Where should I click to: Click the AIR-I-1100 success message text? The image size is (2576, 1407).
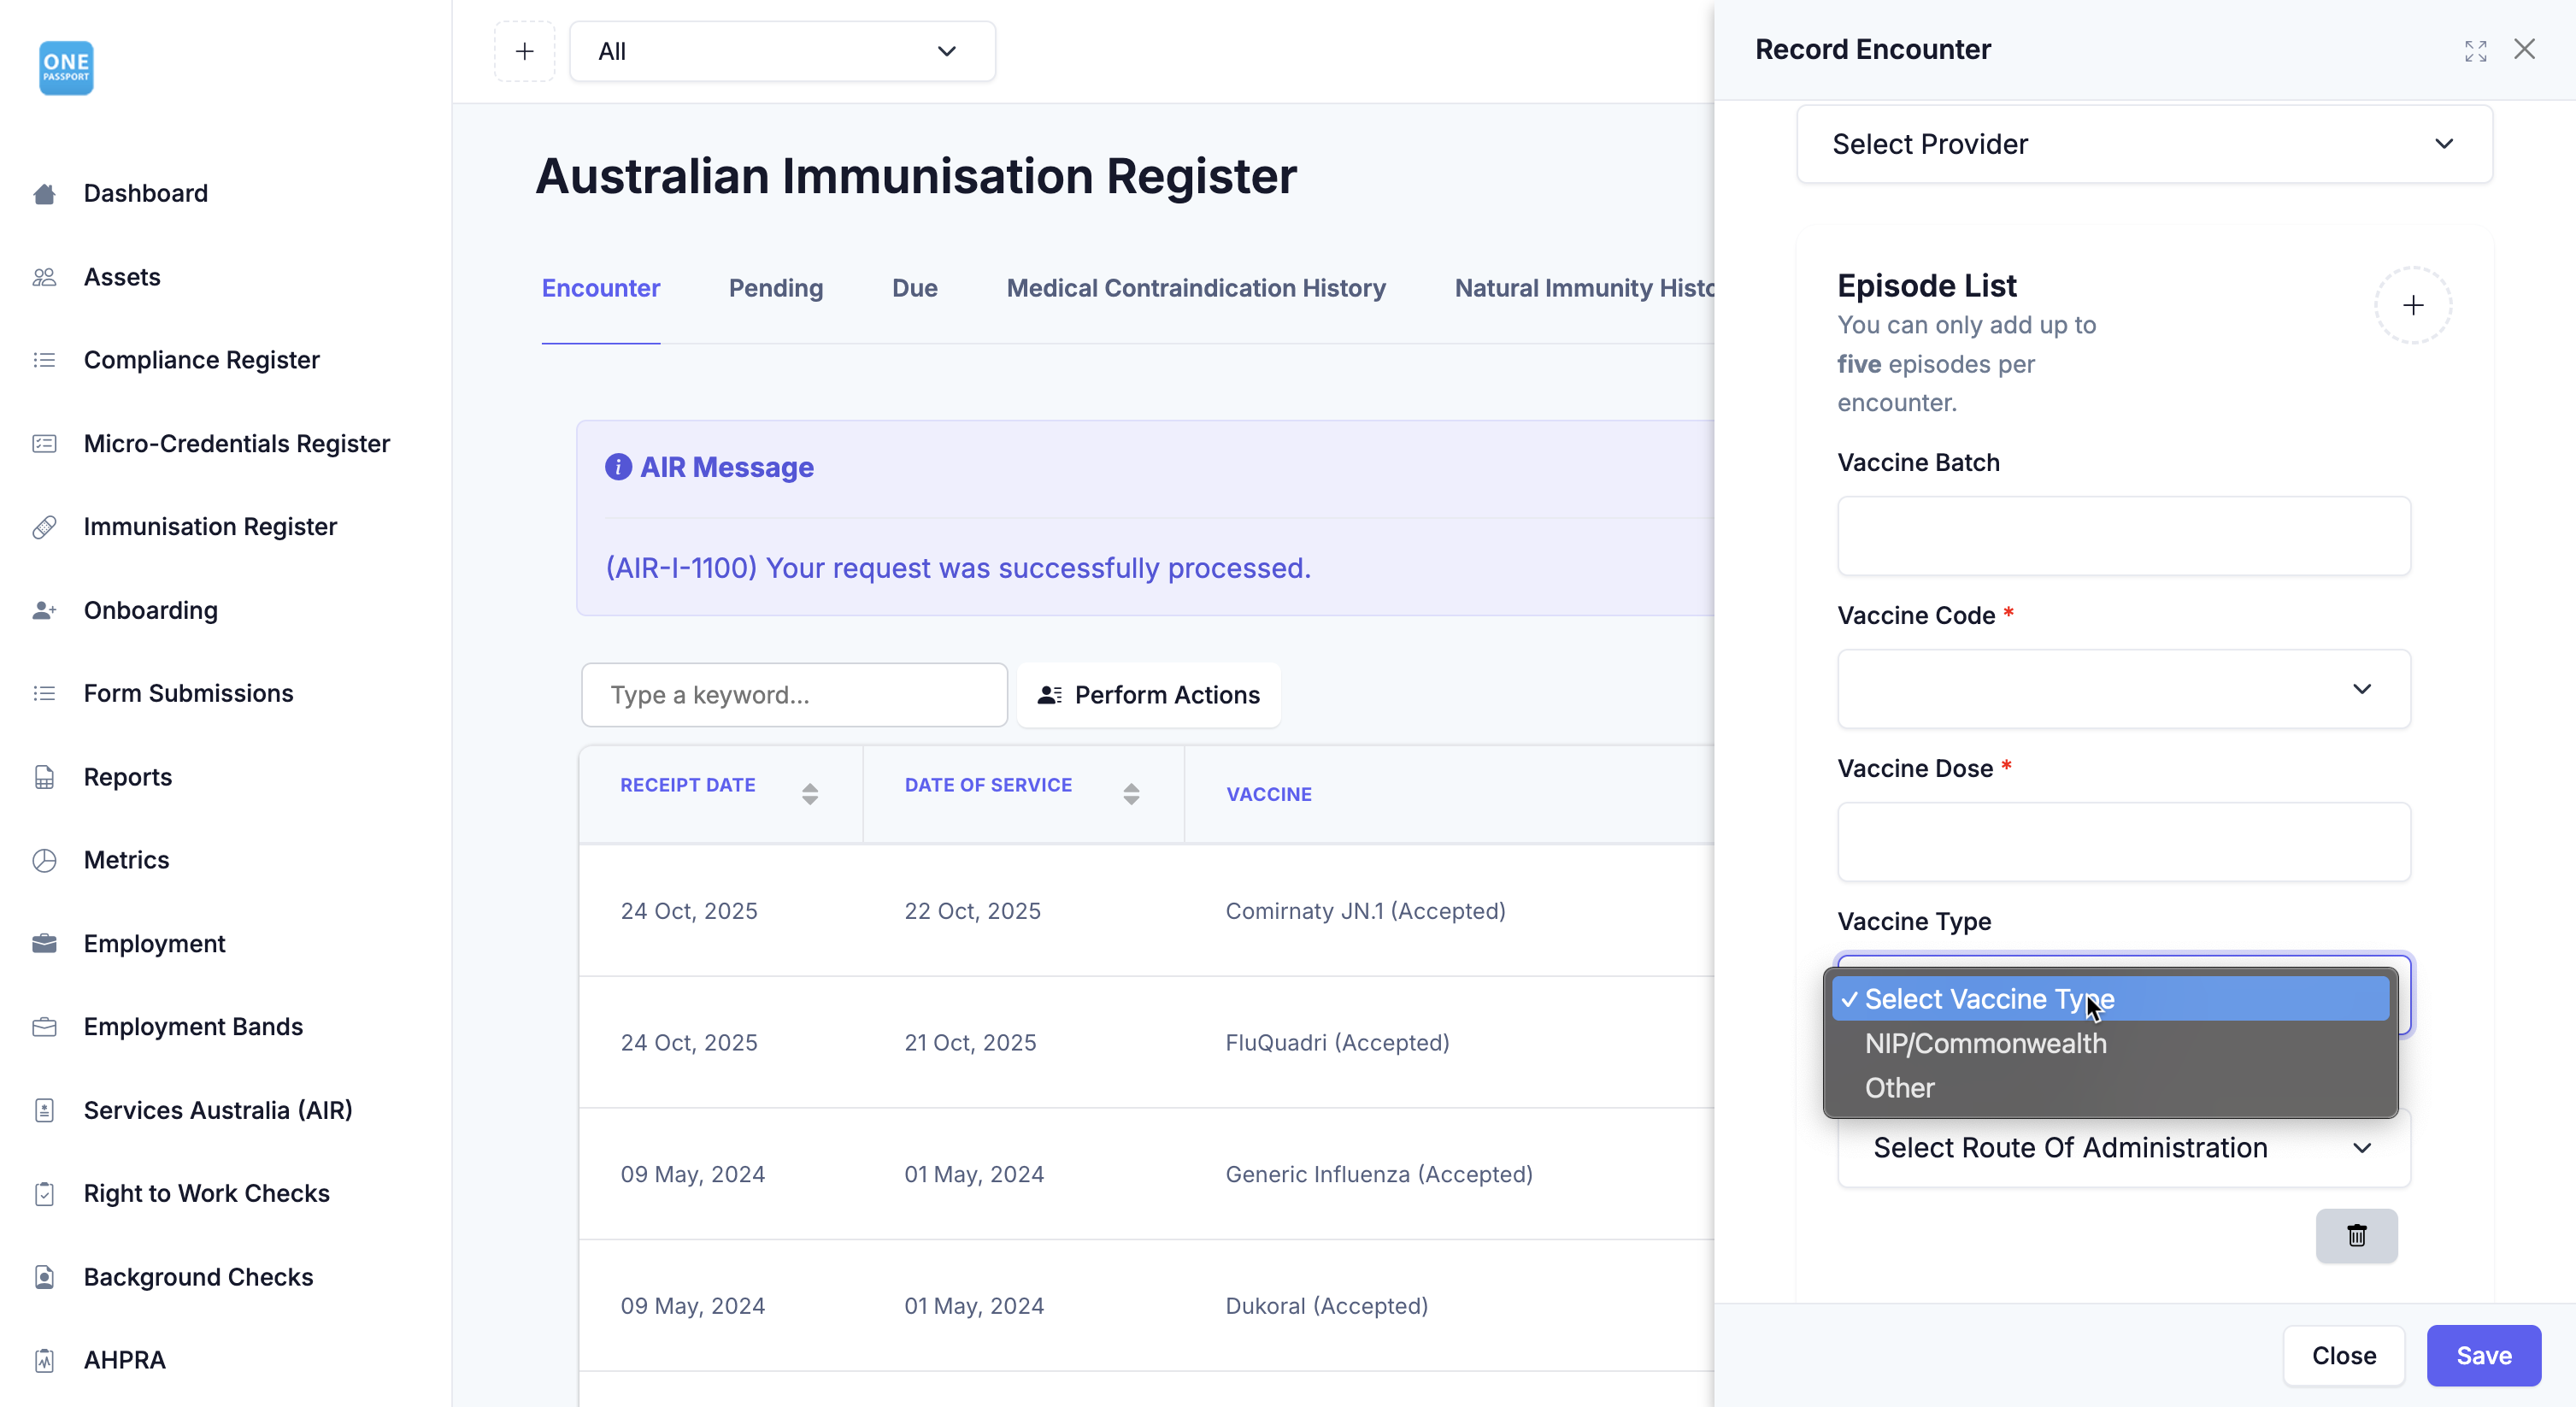point(958,568)
